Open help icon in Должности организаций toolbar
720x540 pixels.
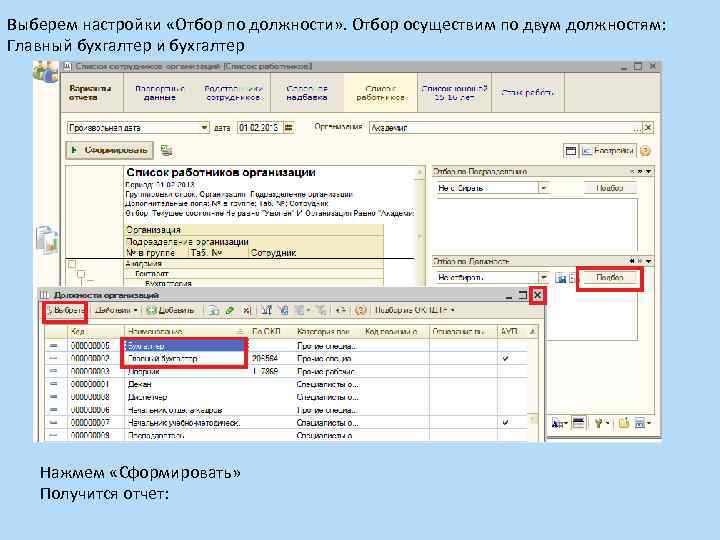360,310
